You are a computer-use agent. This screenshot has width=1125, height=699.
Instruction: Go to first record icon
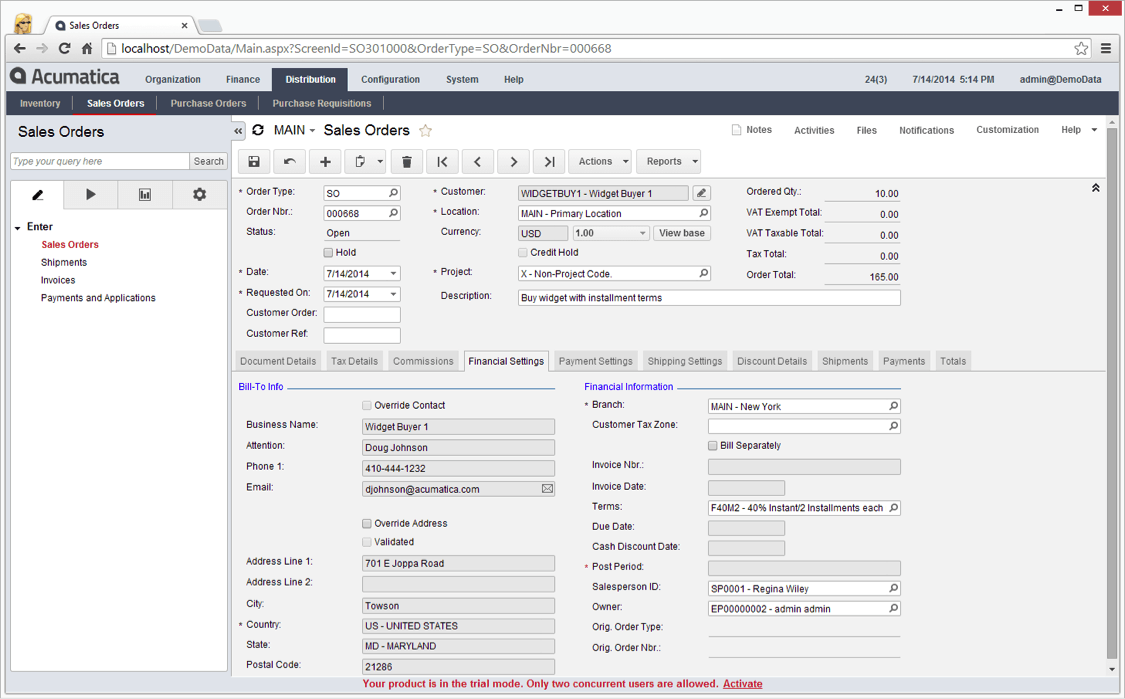pyautogui.click(x=443, y=161)
